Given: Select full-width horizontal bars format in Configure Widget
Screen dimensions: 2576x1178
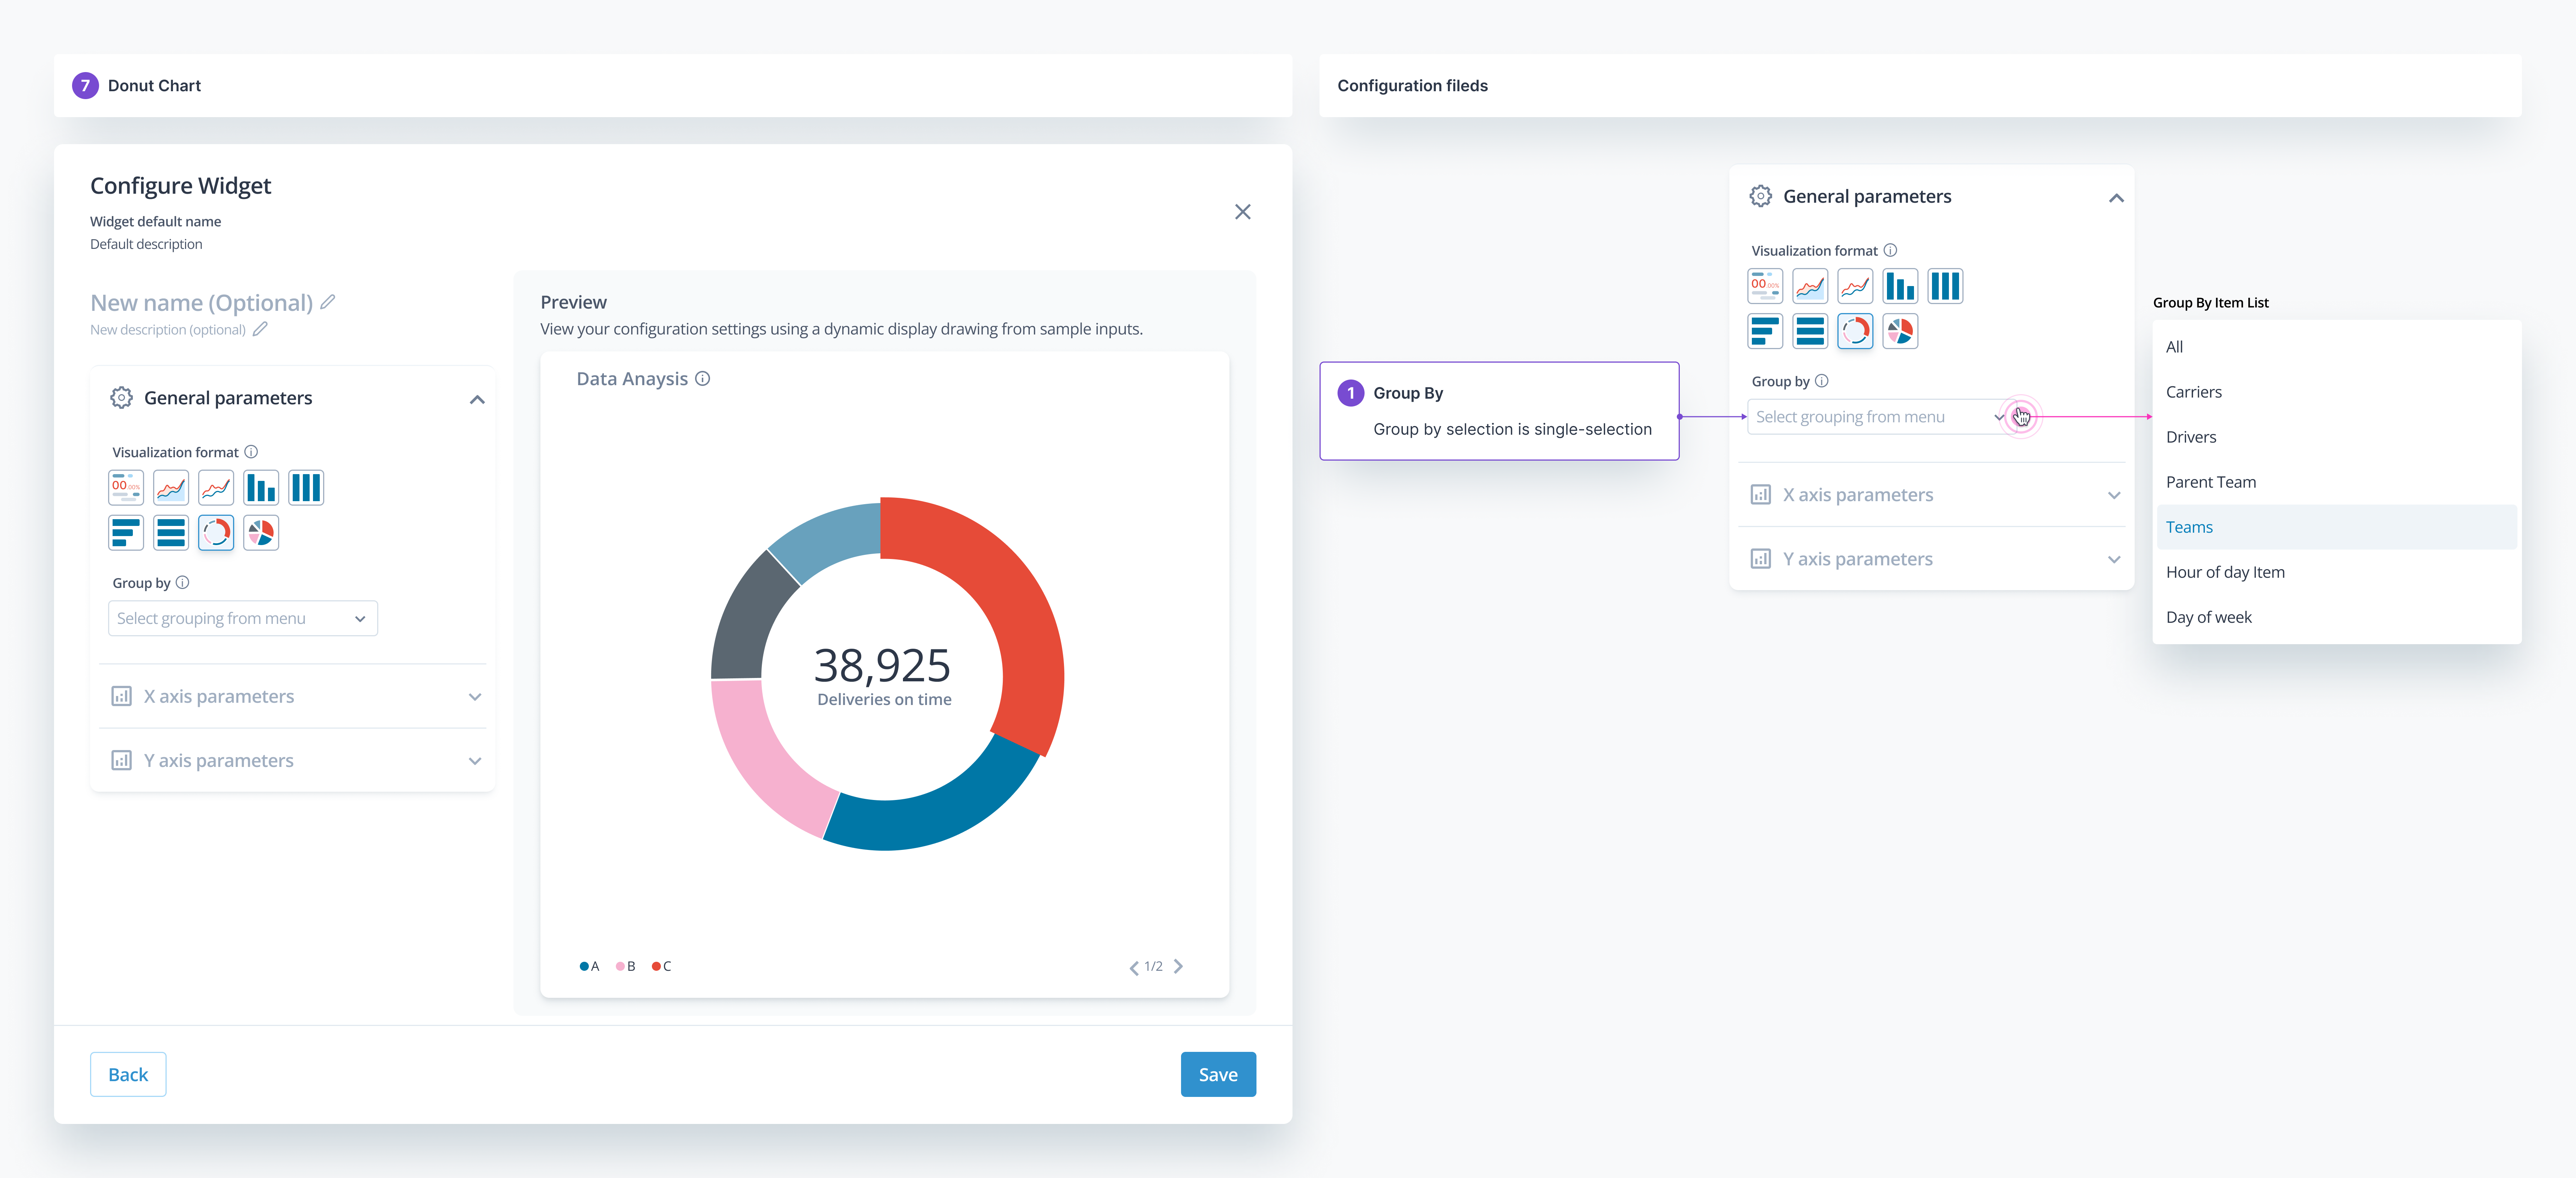Looking at the screenshot, I should point(171,533).
